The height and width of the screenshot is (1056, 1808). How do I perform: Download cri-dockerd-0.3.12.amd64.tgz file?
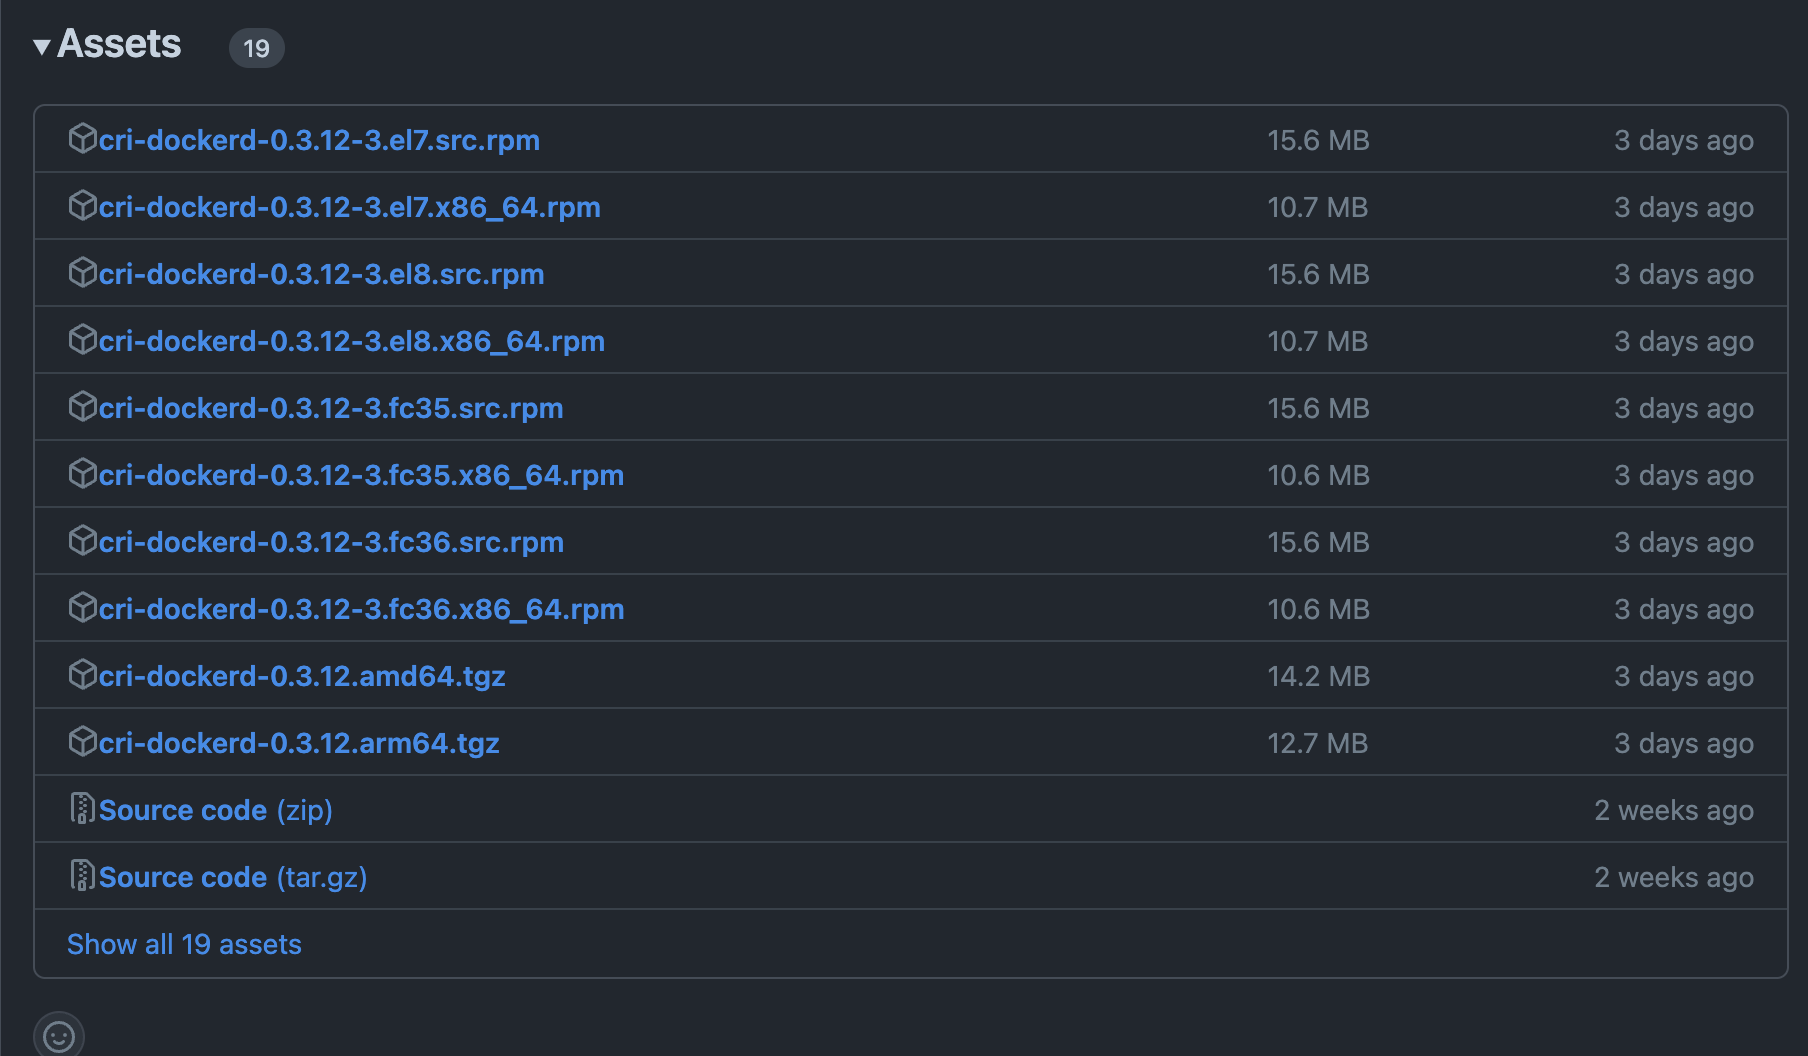[302, 676]
